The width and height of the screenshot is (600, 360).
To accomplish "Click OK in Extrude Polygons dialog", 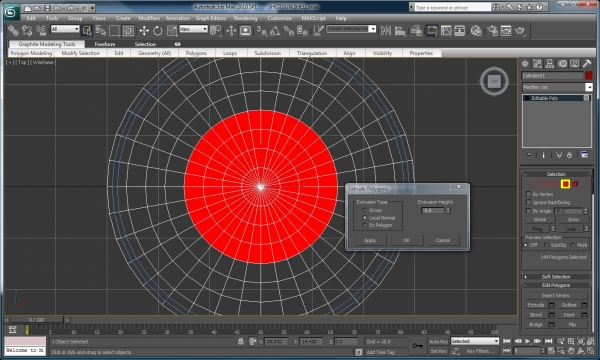I will [406, 240].
